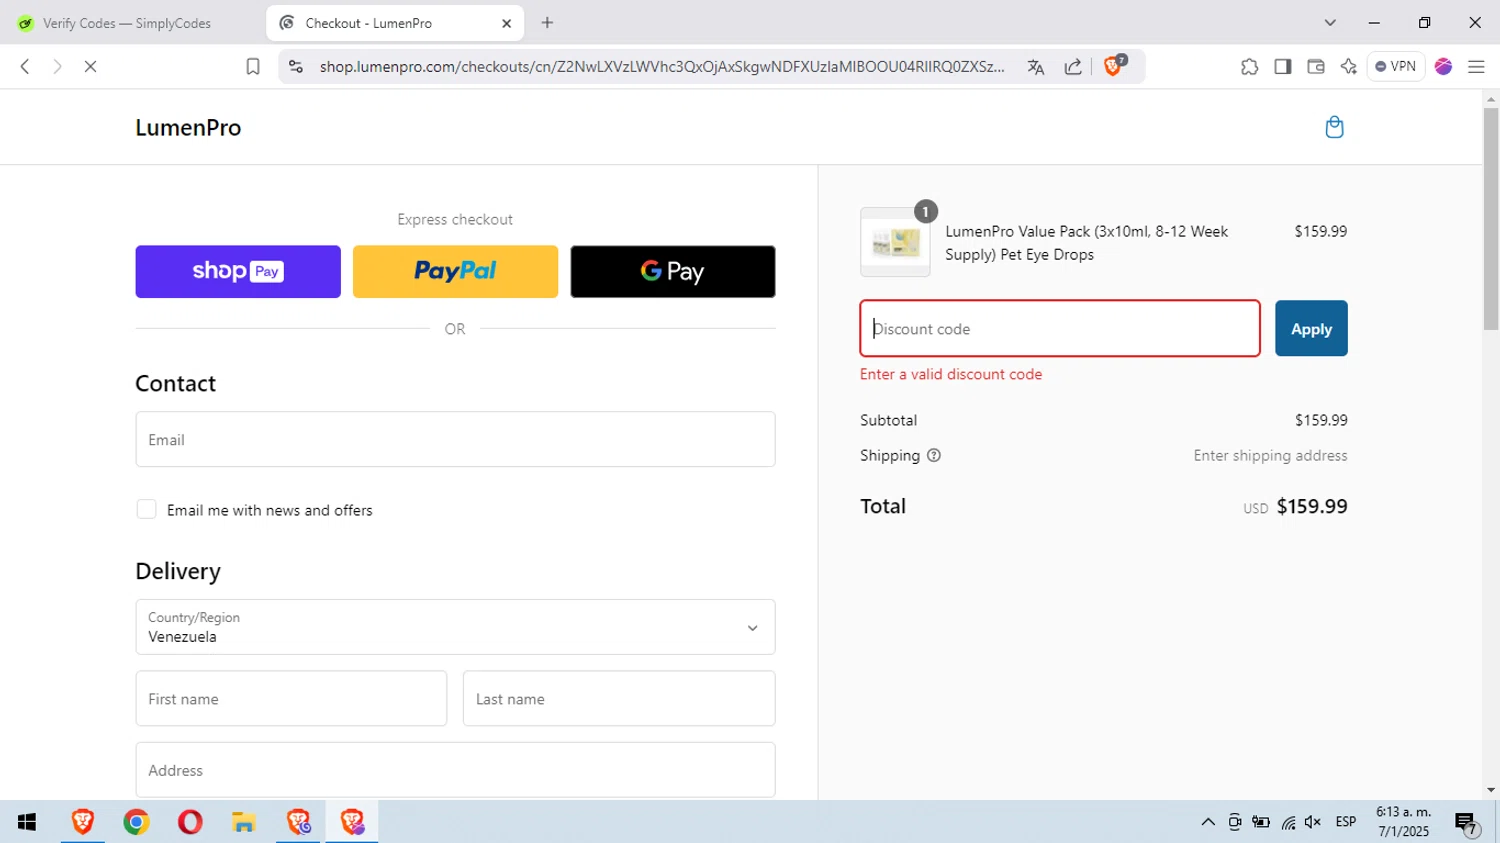This screenshot has height=843, width=1500.
Task: Open the Leo AI assistant icon
Action: [1348, 67]
